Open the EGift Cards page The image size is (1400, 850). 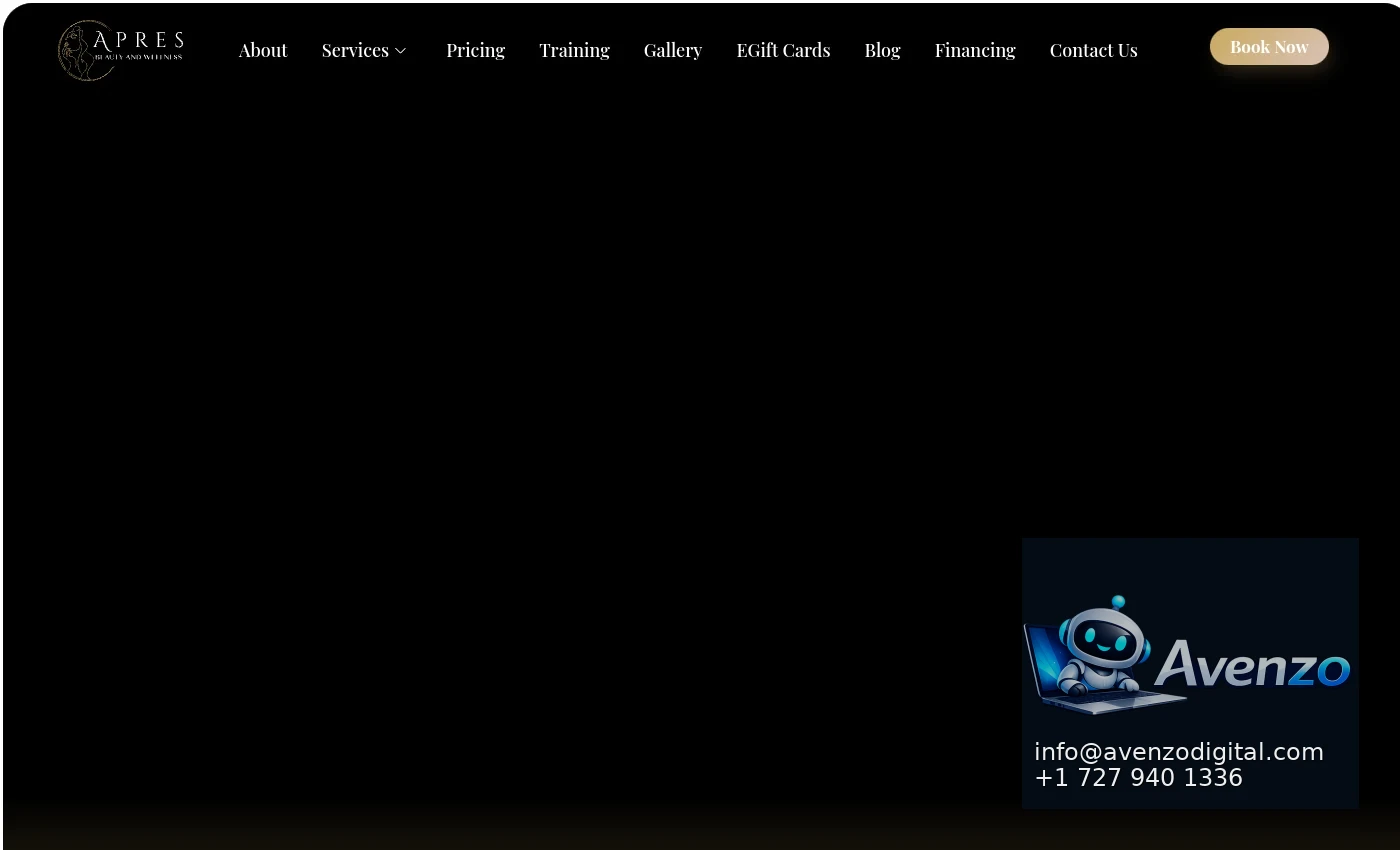tap(784, 50)
